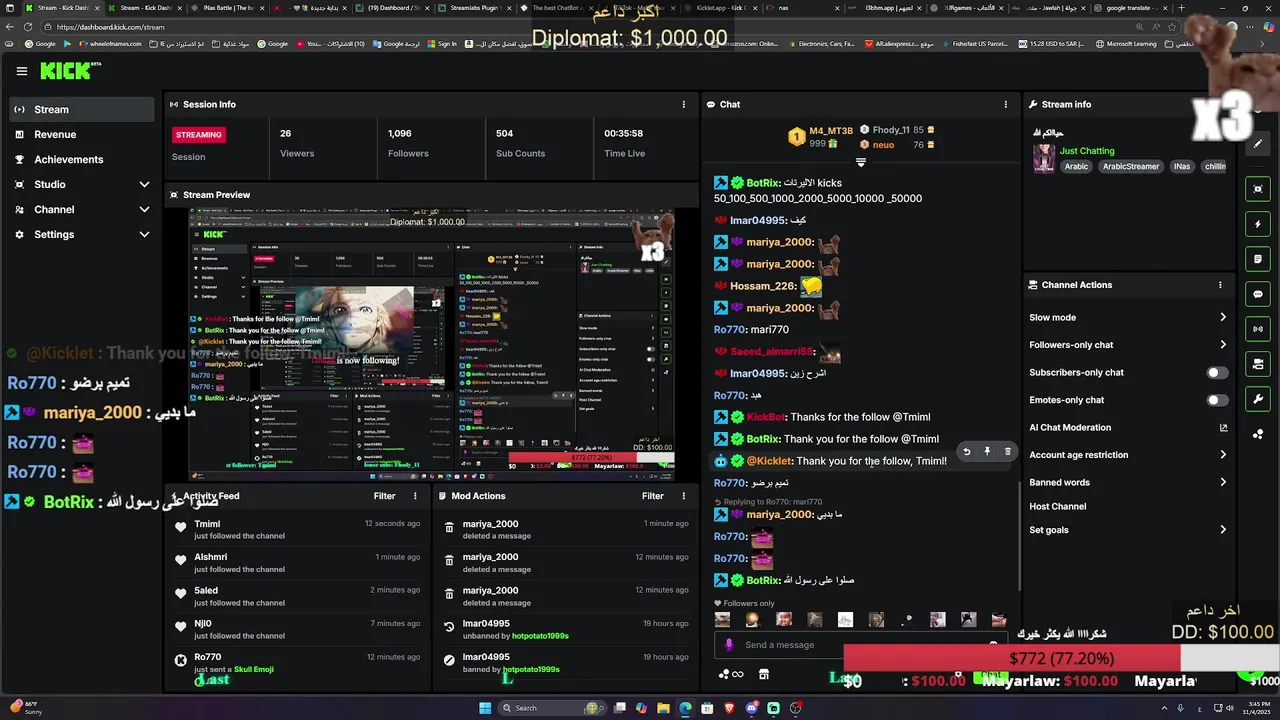The image size is (1280, 720).
Task: Open Revenue in the sidebar
Action: click(80, 134)
